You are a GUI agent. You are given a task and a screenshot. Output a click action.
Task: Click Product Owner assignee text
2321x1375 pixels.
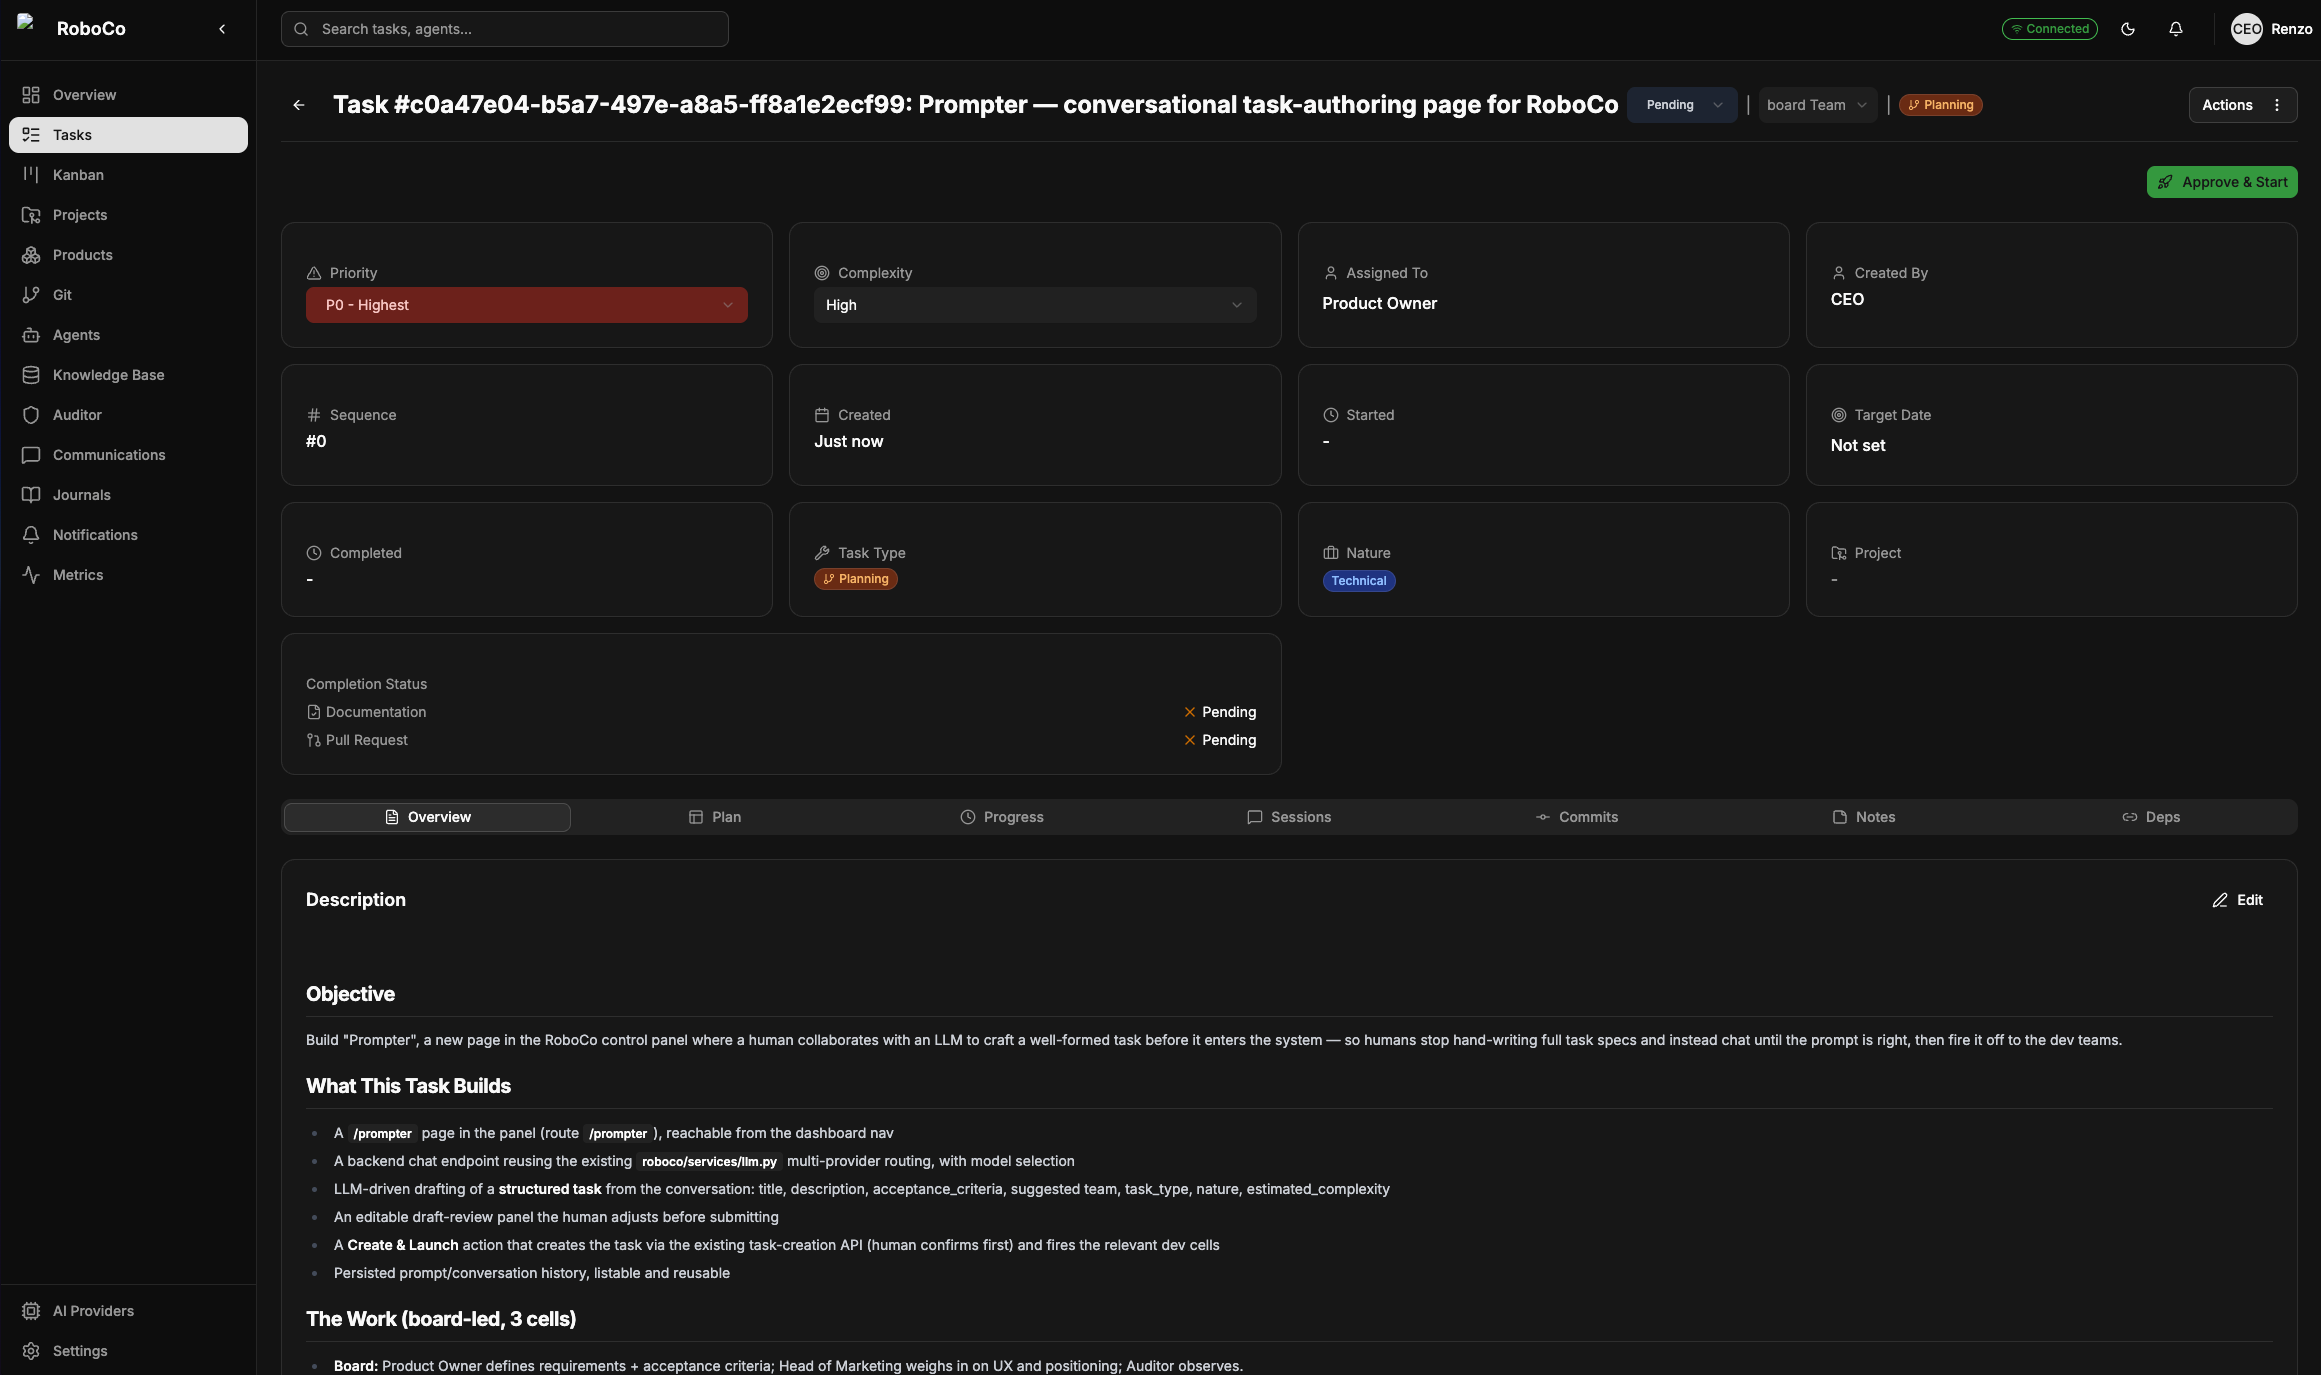[x=1379, y=303]
